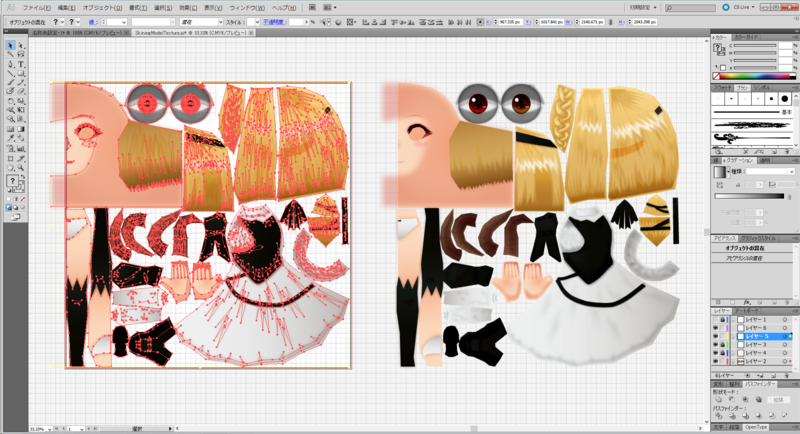Select the Type (T) tool
800x434 pixels.
coord(21,64)
